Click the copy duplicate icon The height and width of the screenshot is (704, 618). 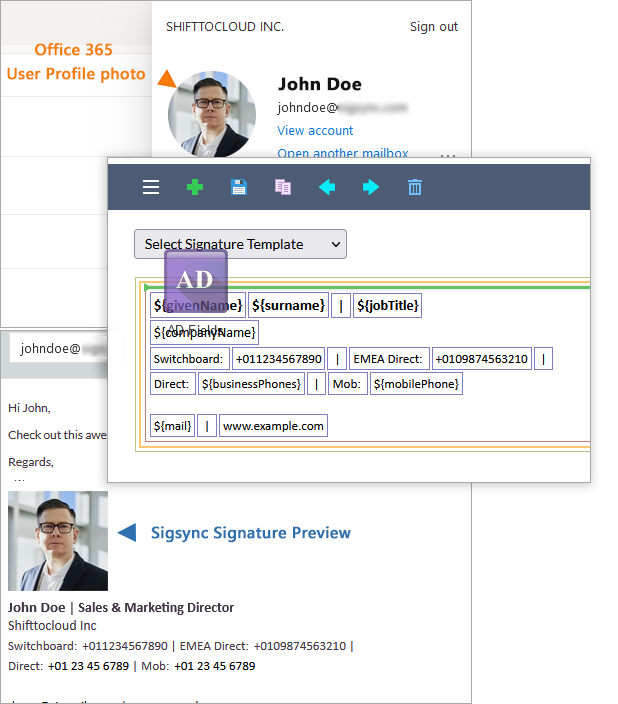(283, 187)
